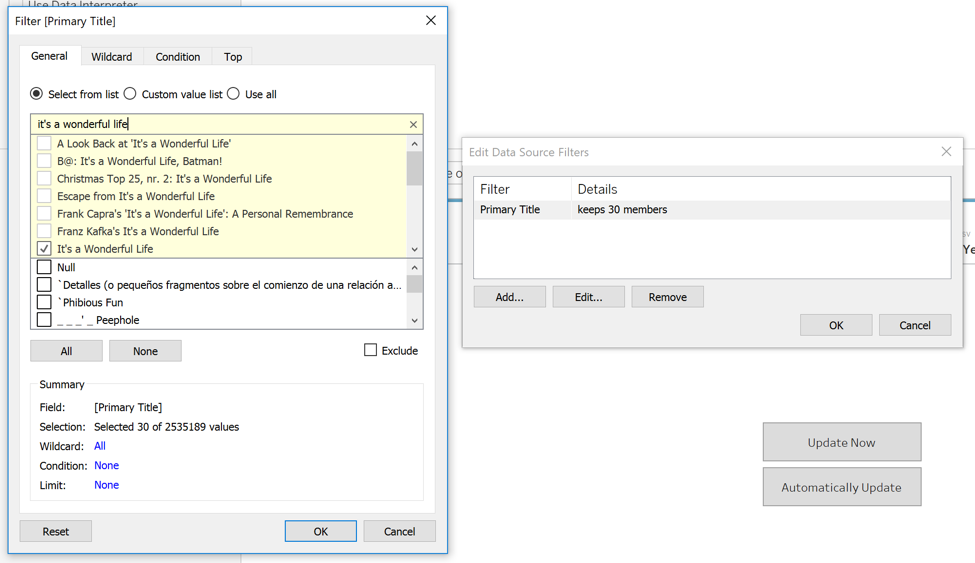Clear the search text with X icon
This screenshot has height=563, width=975.
413,125
